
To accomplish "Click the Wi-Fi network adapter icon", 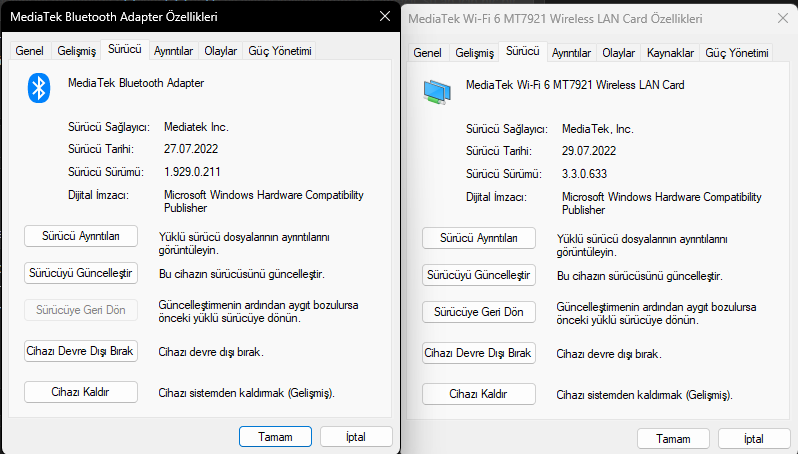I will click(437, 92).
